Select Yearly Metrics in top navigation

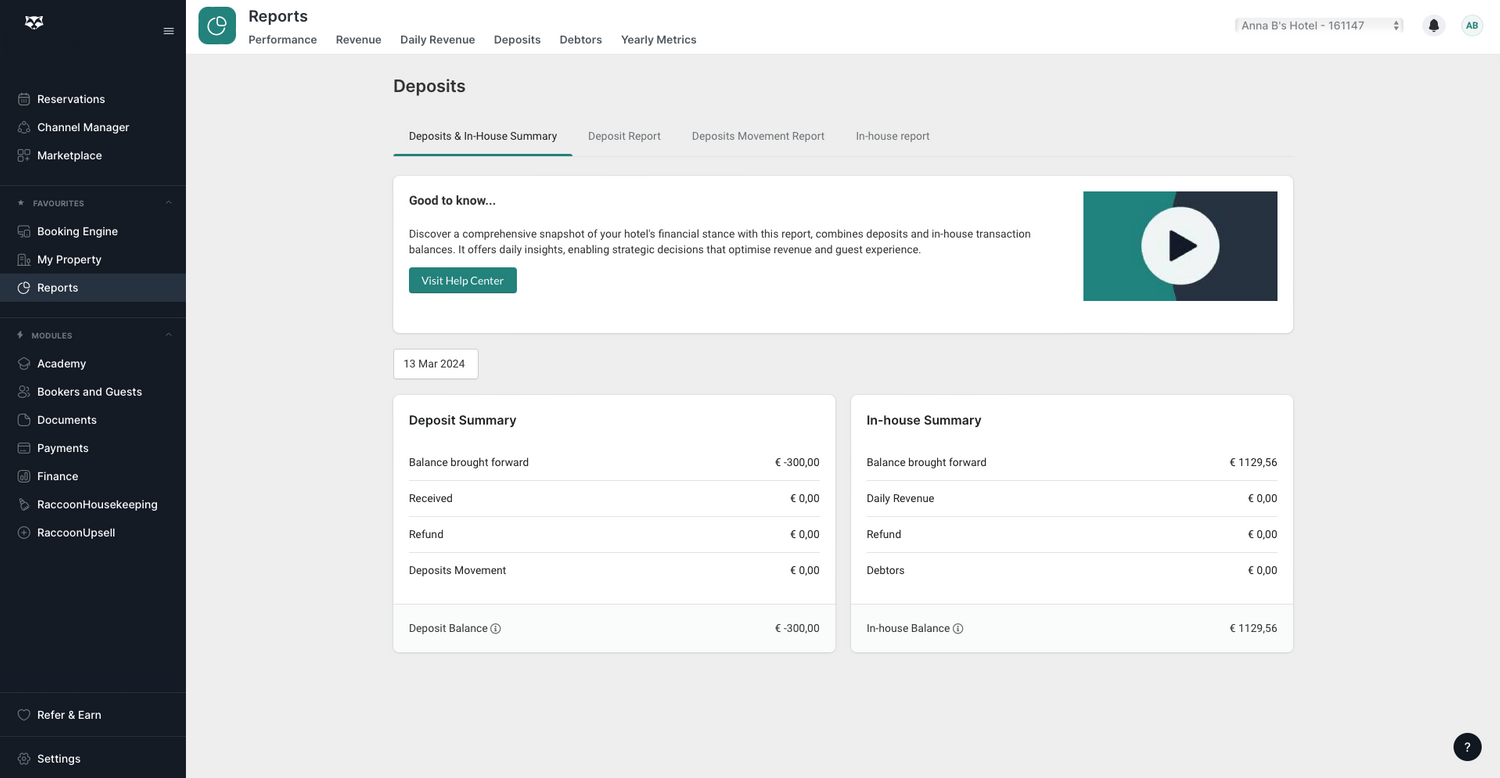tap(658, 40)
